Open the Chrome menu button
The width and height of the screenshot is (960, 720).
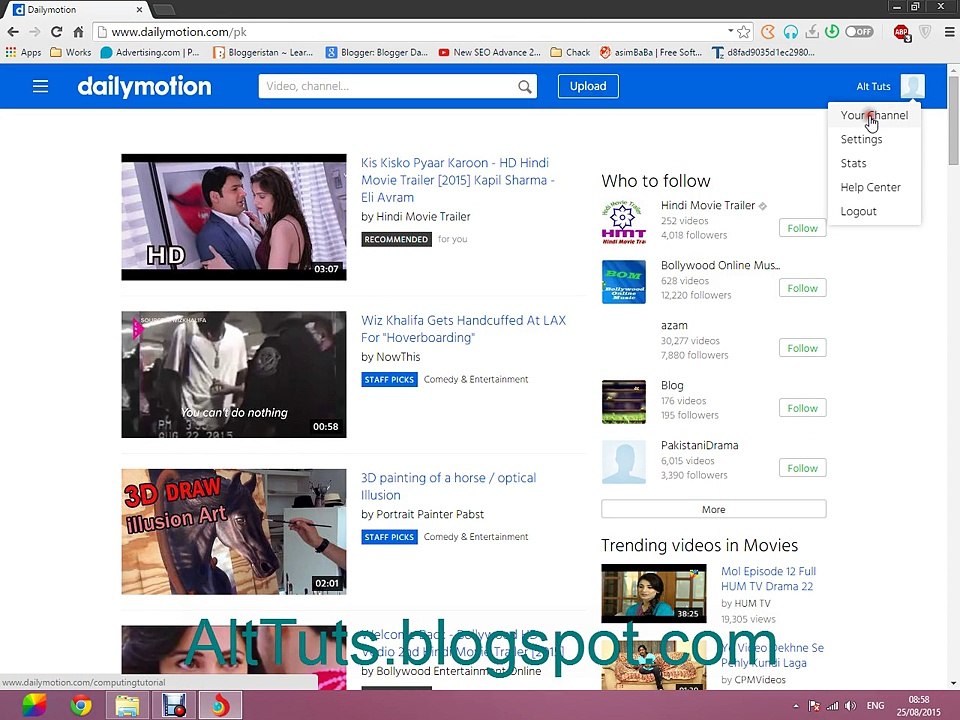click(x=949, y=32)
